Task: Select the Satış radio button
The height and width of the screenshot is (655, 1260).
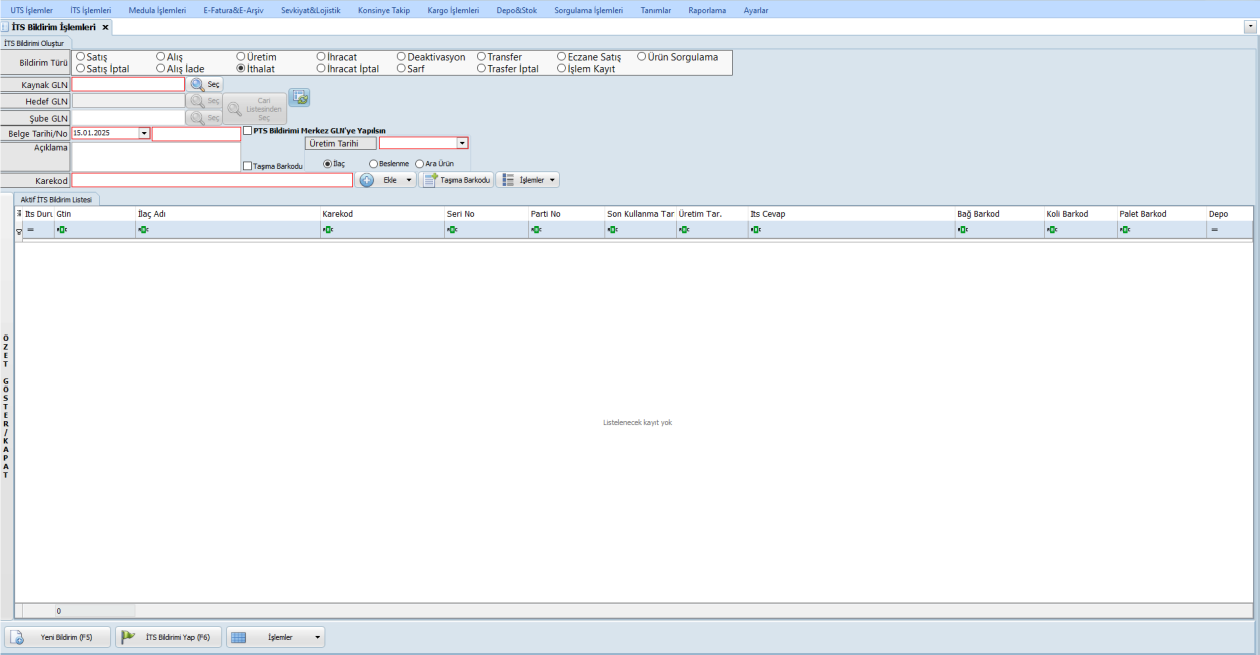Action: tap(81, 57)
